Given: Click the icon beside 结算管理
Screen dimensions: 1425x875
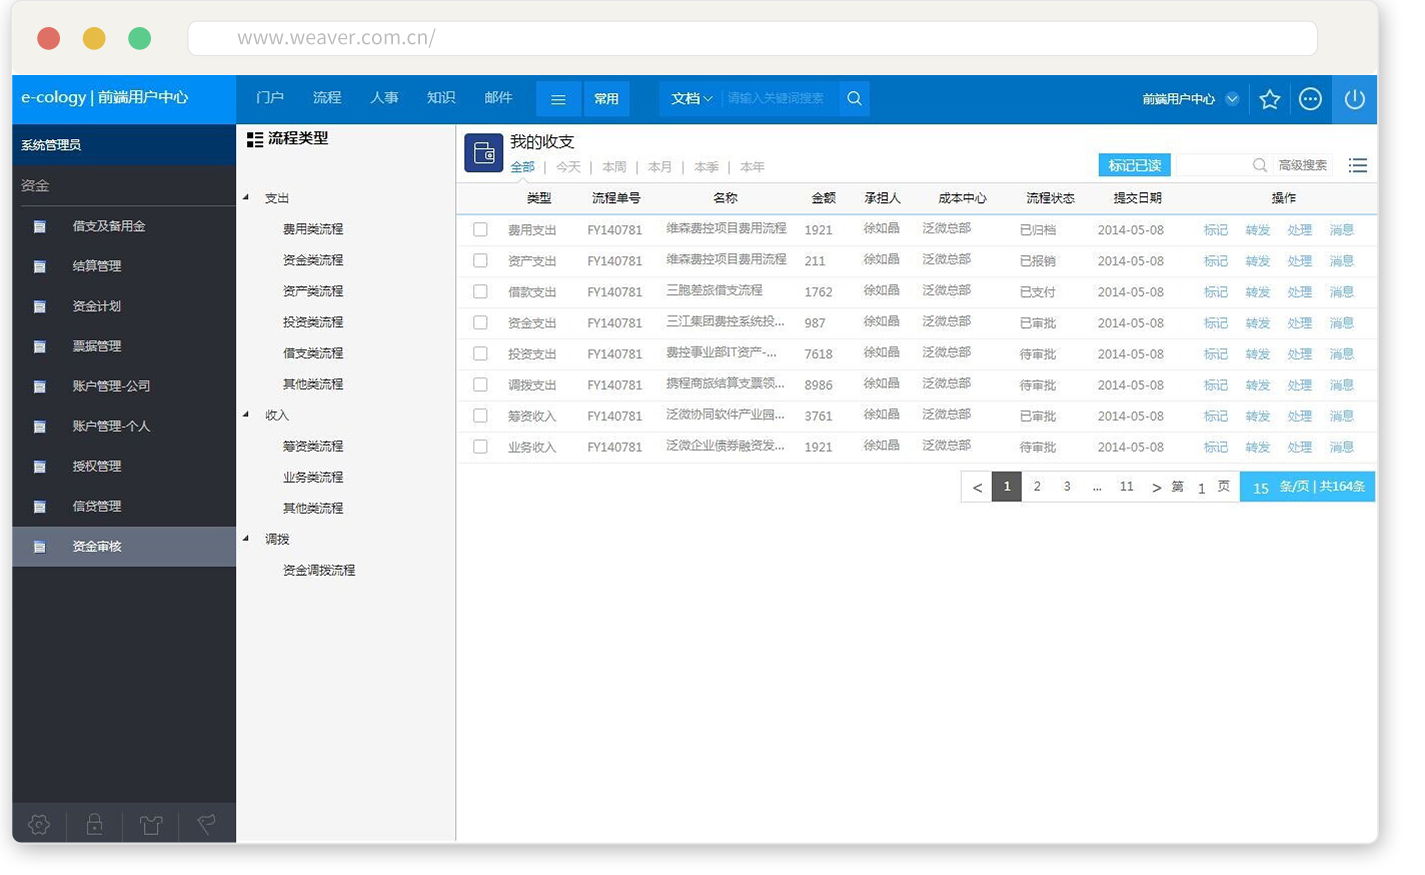Looking at the screenshot, I should click(40, 266).
